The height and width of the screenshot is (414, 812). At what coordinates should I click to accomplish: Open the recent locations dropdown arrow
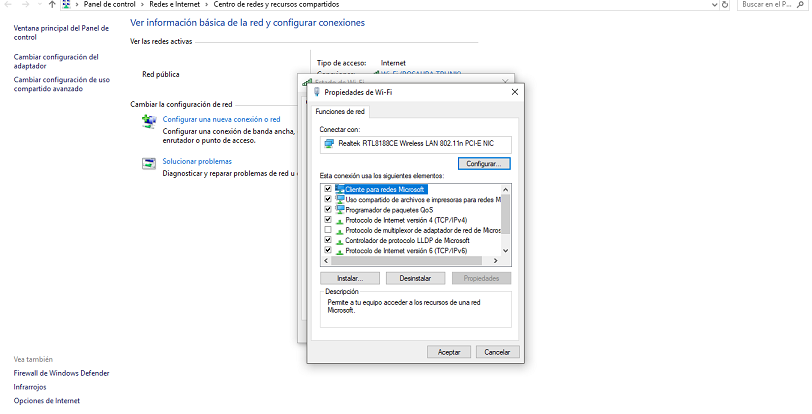click(x=40, y=4)
